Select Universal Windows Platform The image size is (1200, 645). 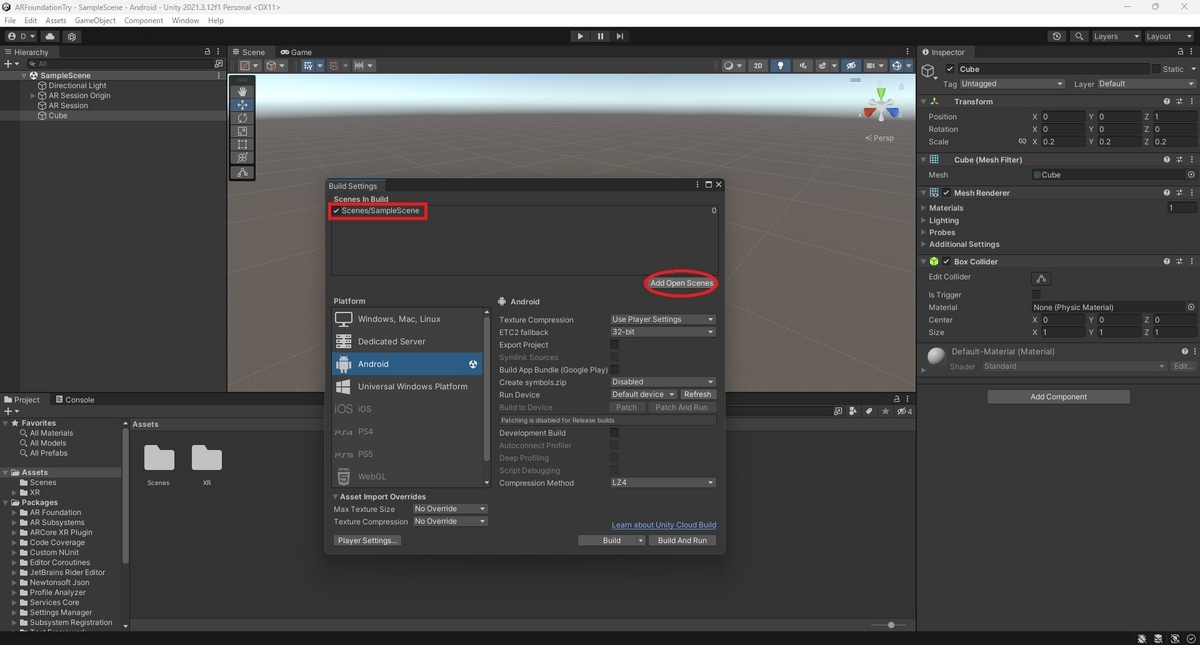click(x=407, y=386)
